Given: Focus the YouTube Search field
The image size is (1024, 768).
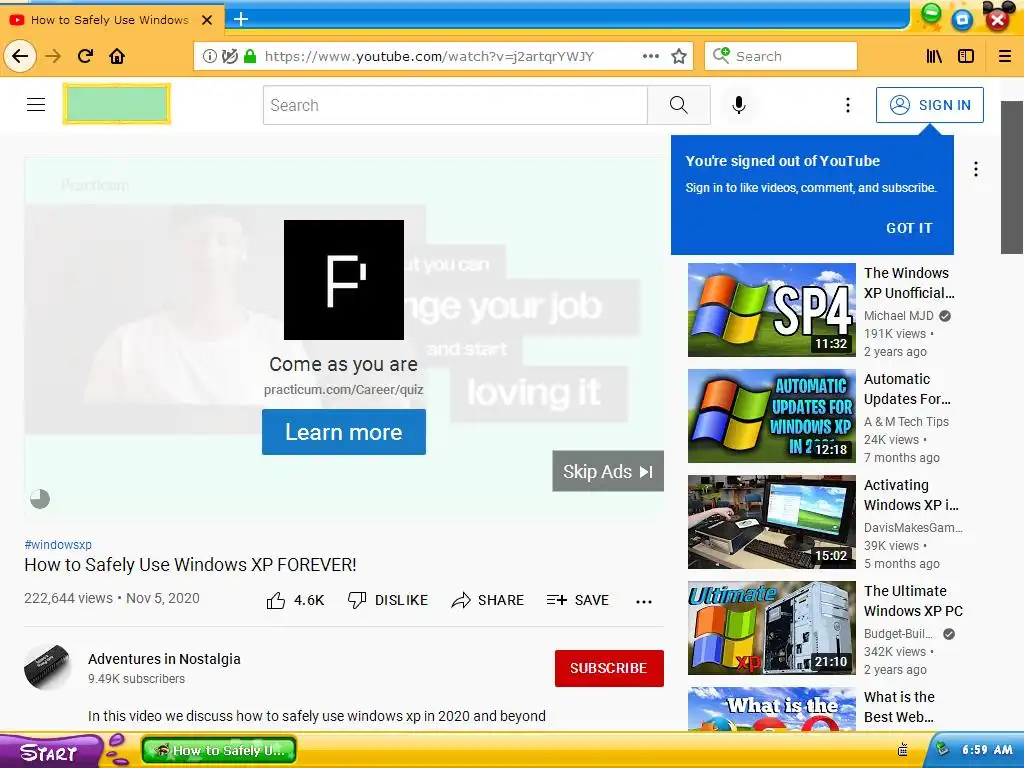Looking at the screenshot, I should [x=455, y=105].
